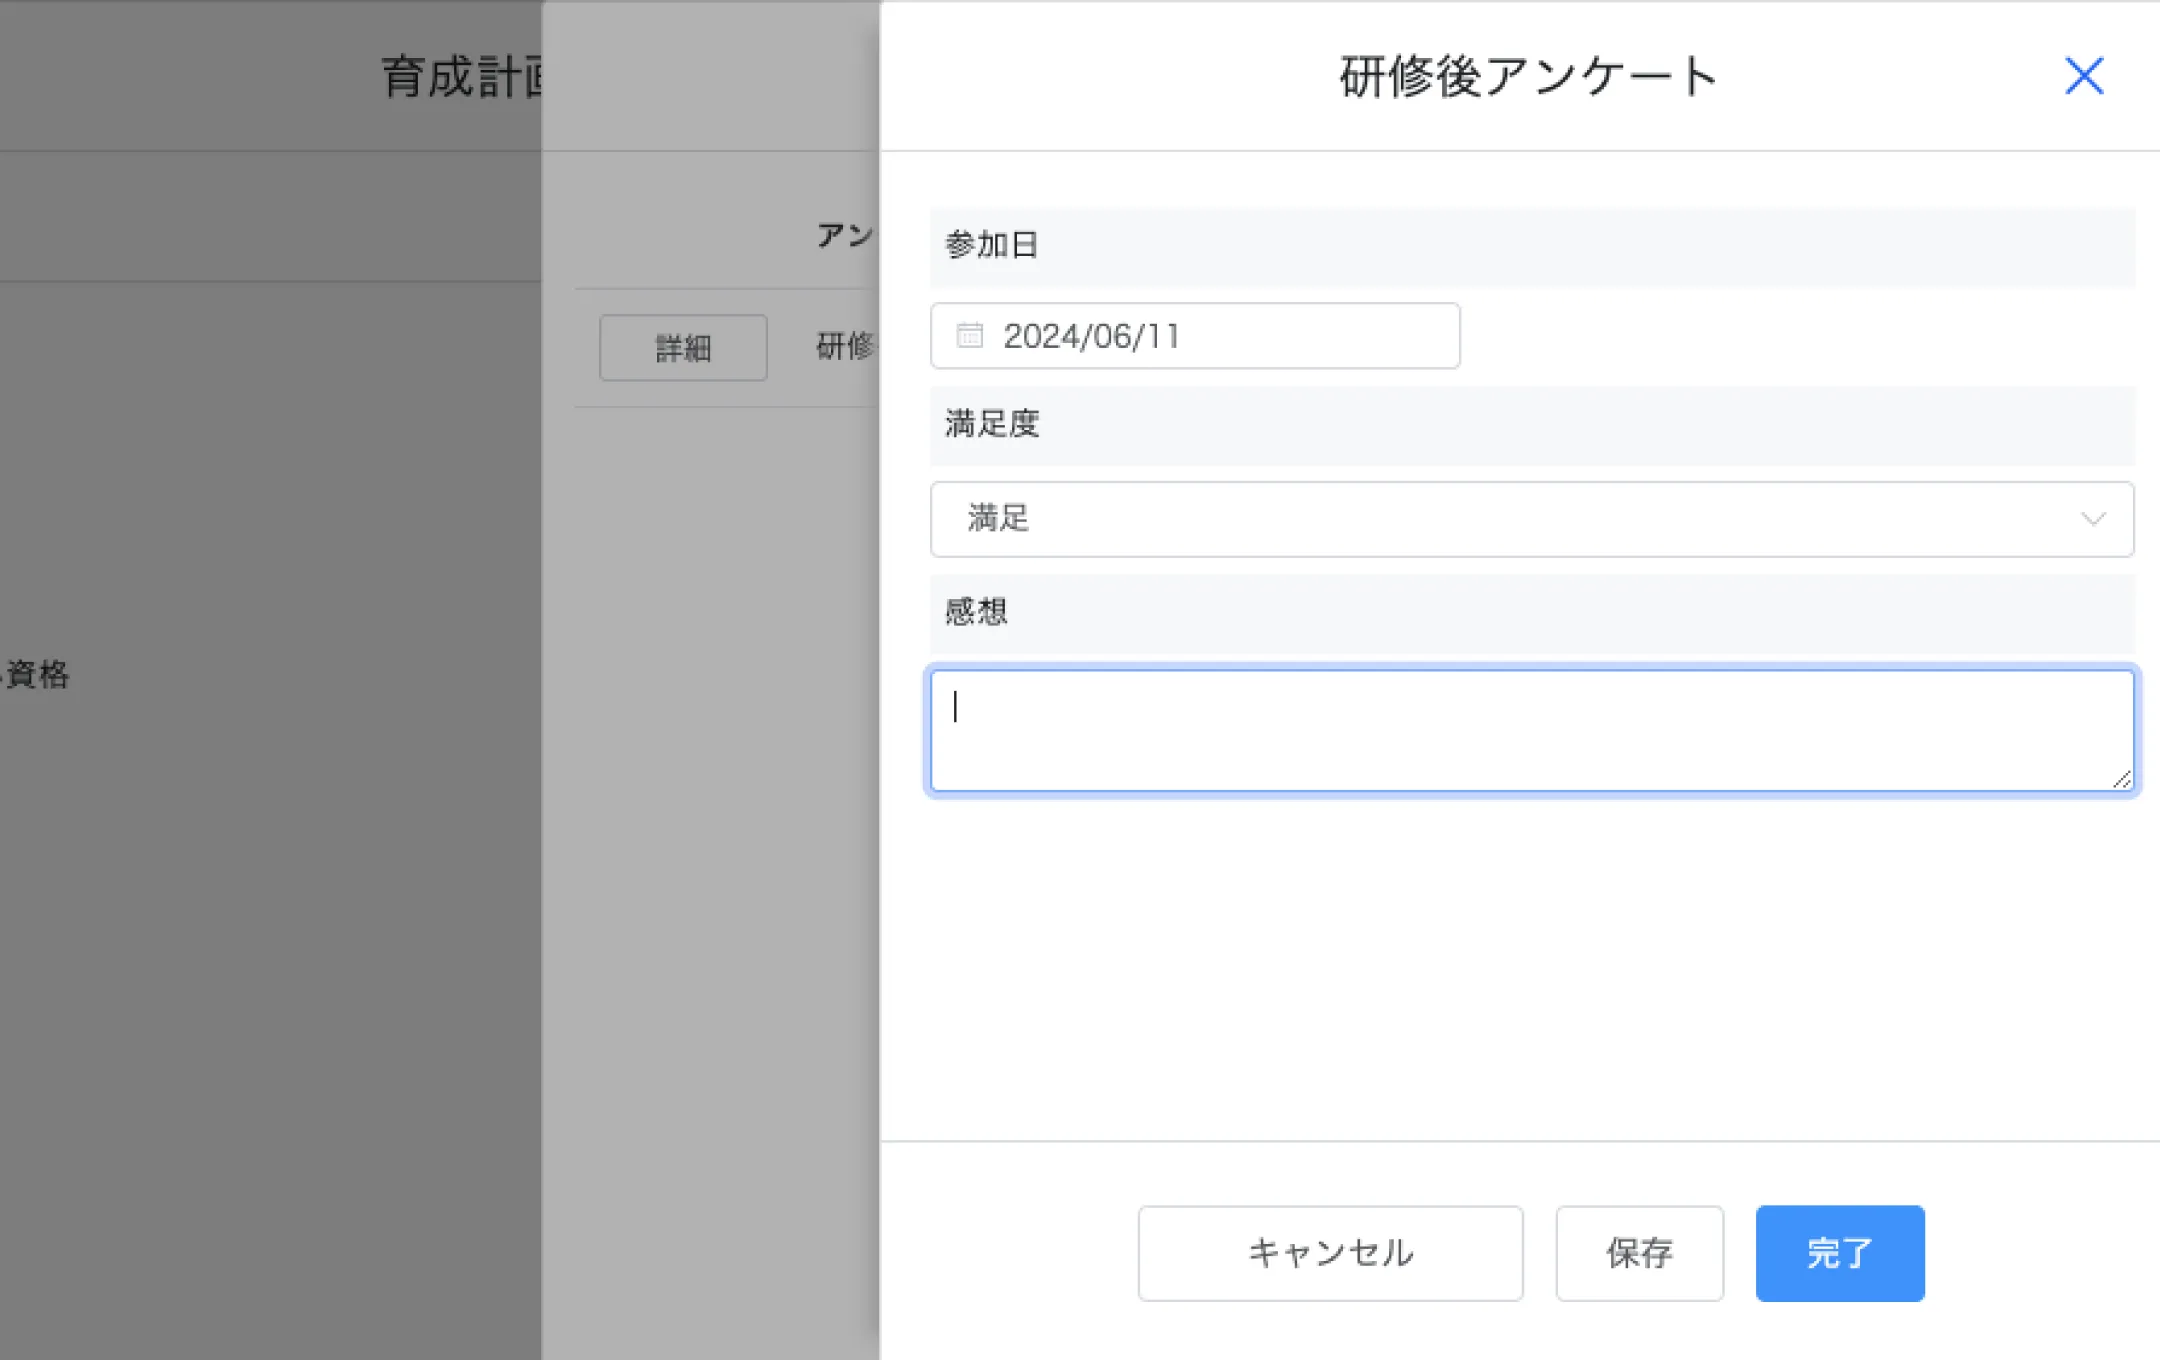Click the blue 完了 button
Viewport: 2160px width, 1360px height.
click(1839, 1253)
